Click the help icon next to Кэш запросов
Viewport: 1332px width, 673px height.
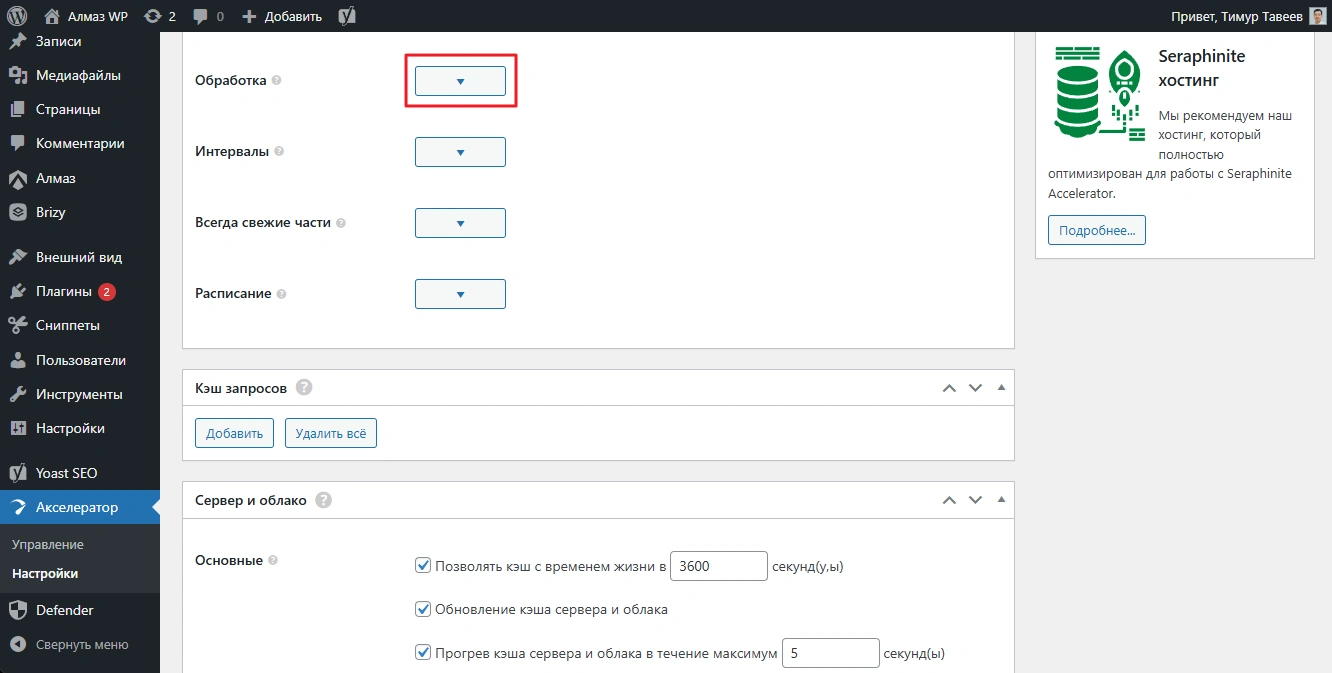(305, 388)
